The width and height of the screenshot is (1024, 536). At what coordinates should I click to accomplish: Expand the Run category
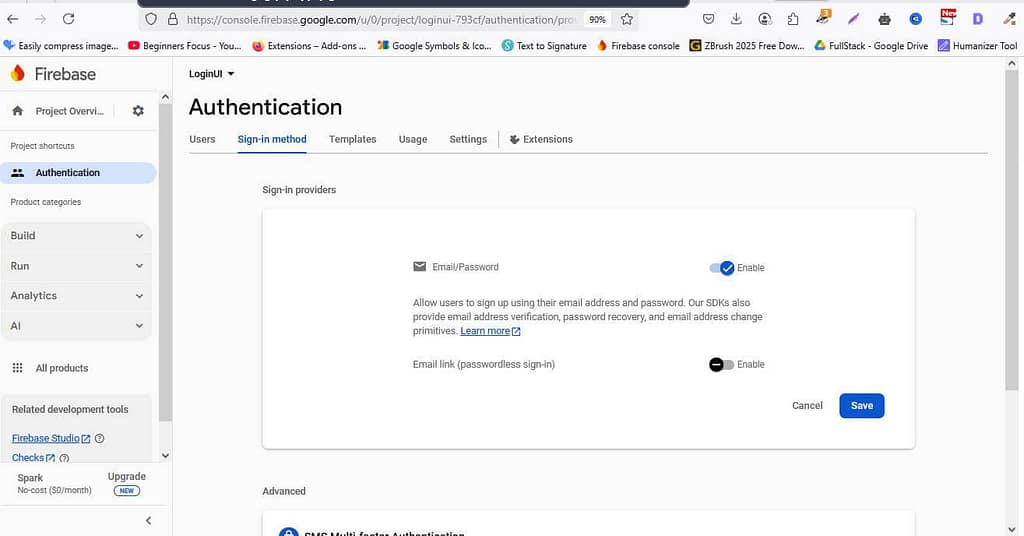click(x=76, y=266)
